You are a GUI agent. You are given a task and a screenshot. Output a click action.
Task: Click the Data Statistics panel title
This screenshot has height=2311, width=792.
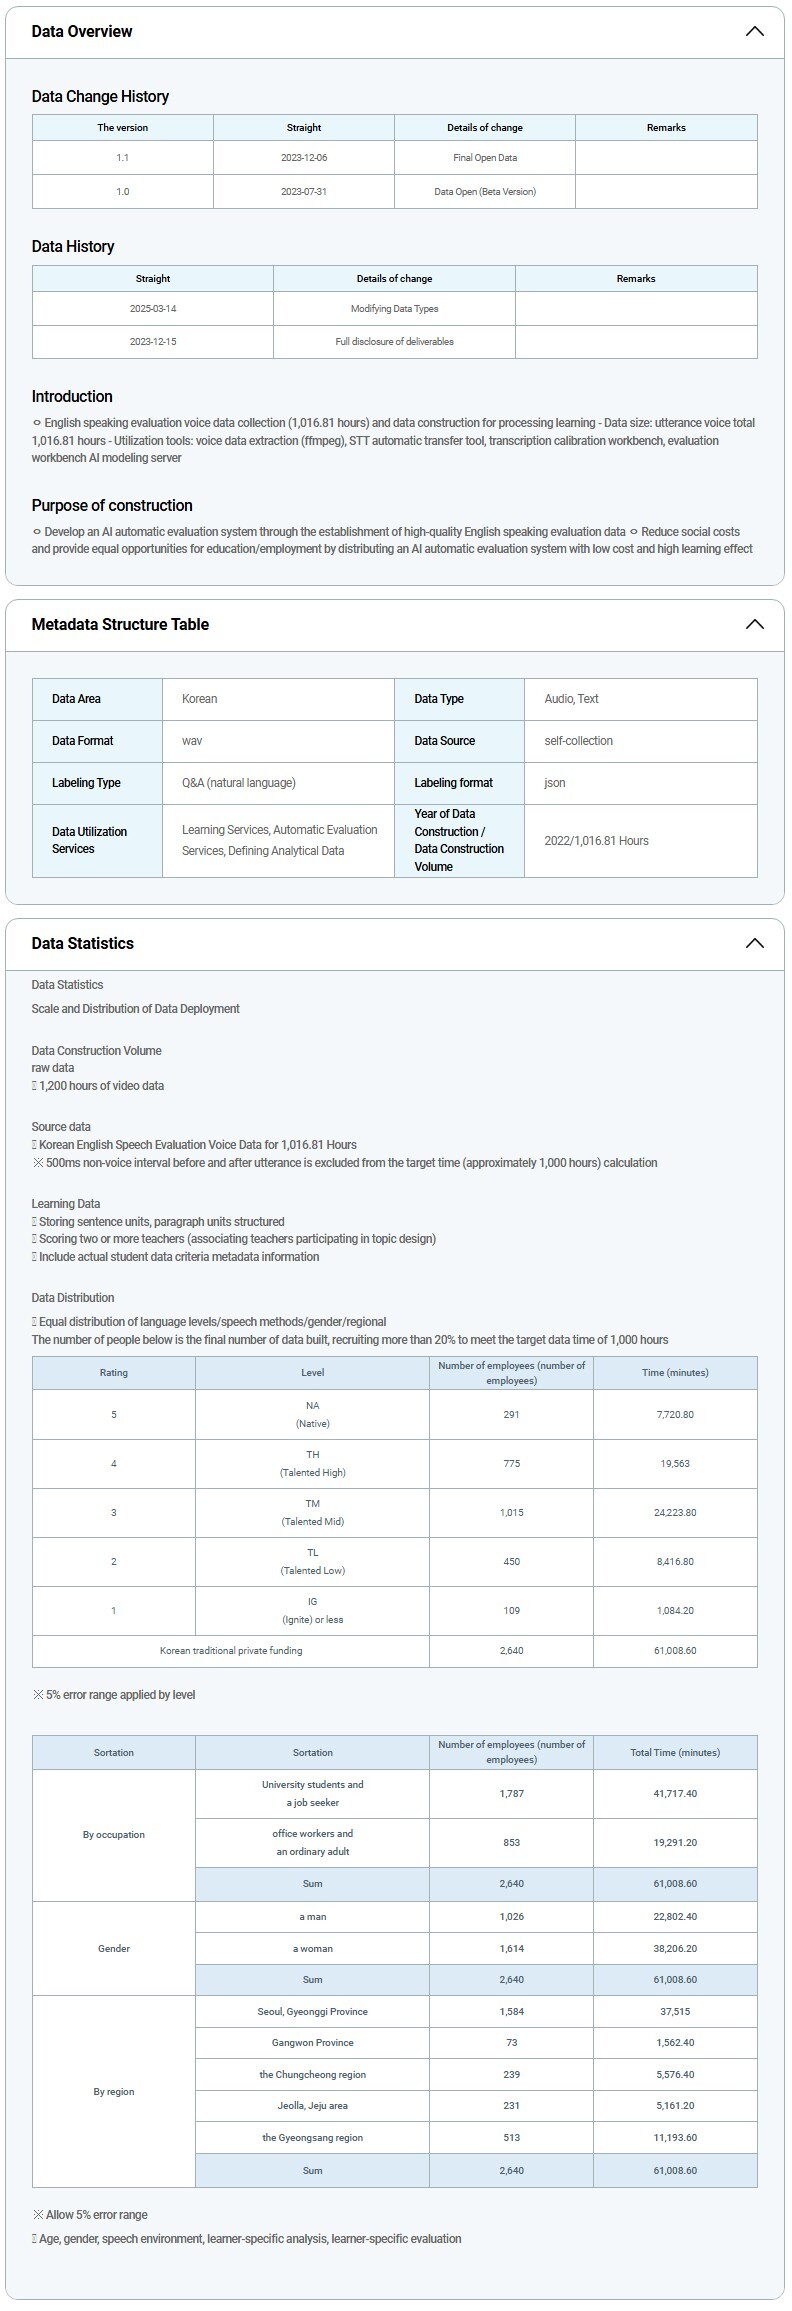coord(82,943)
